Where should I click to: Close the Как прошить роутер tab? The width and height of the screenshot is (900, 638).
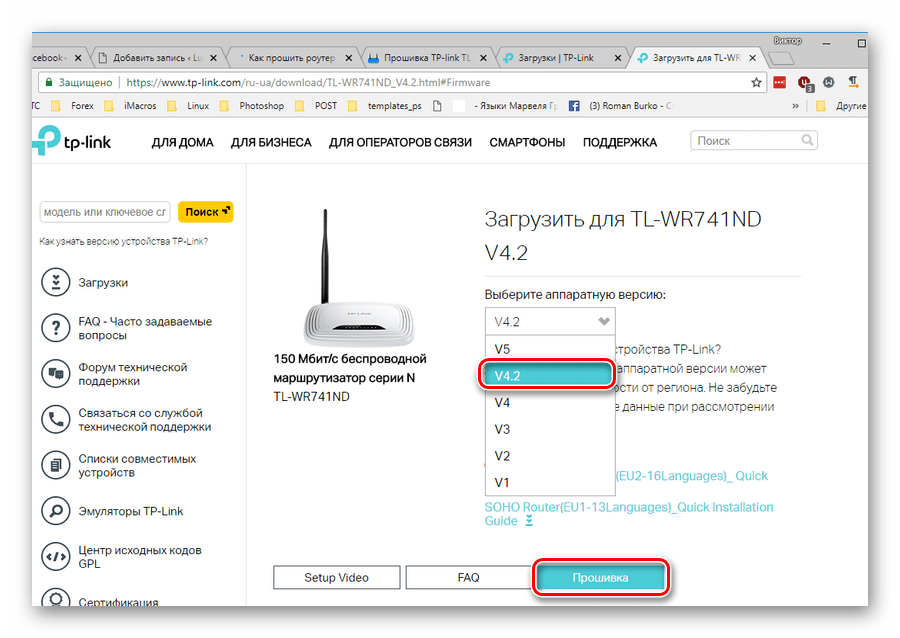point(348,58)
